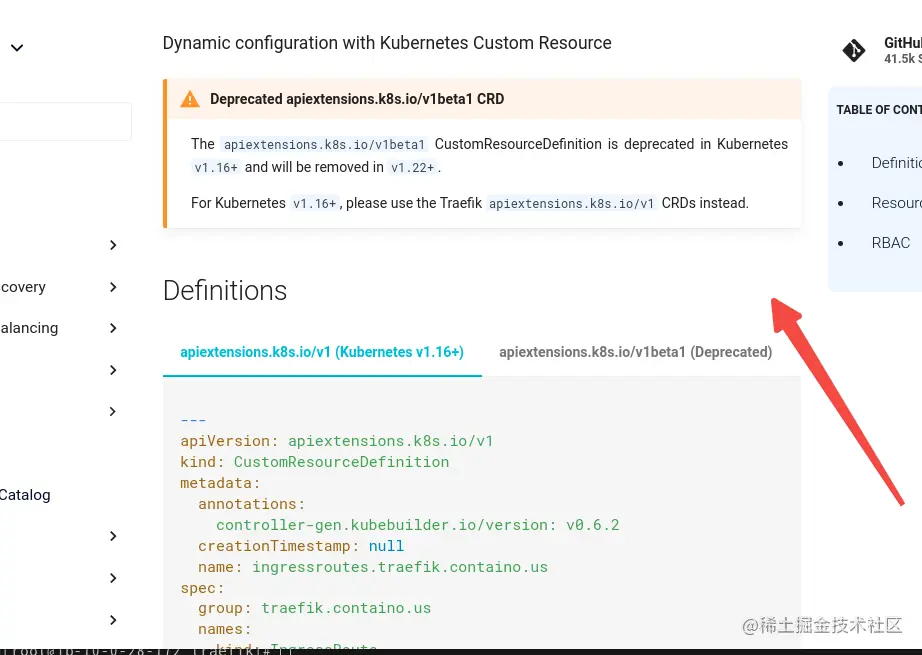Click 'name: ingressroutes.traefik.containo.us' code line
Image resolution: width=922 pixels, height=655 pixels.
pos(373,567)
